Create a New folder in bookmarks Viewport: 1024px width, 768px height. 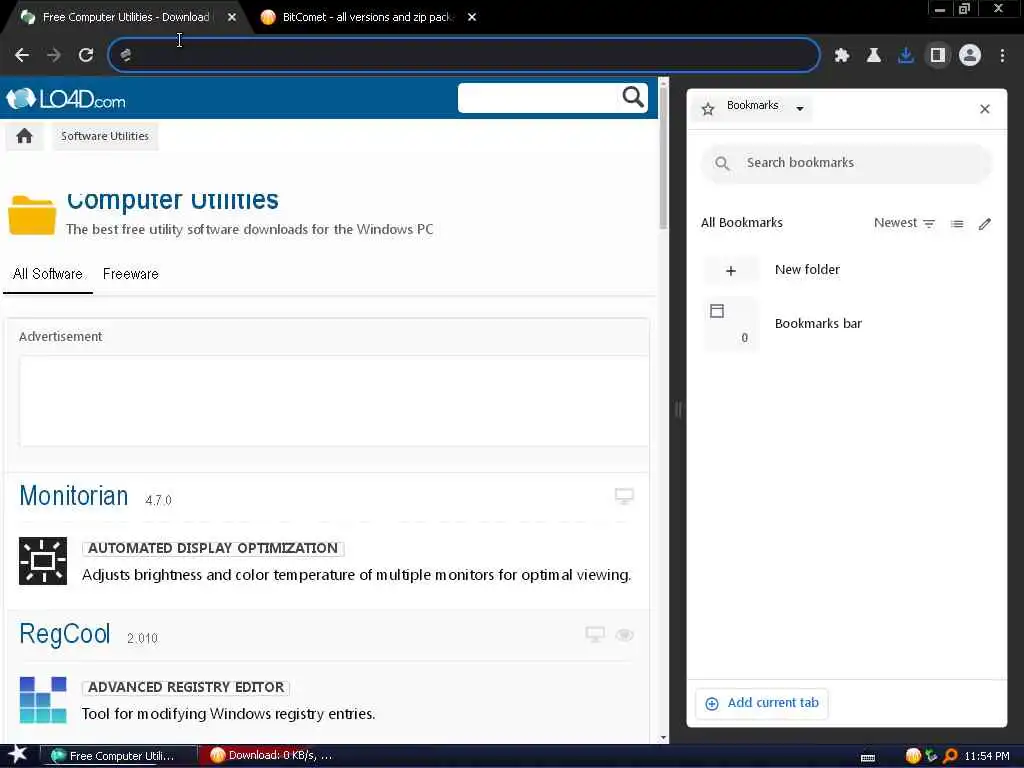[846, 270]
